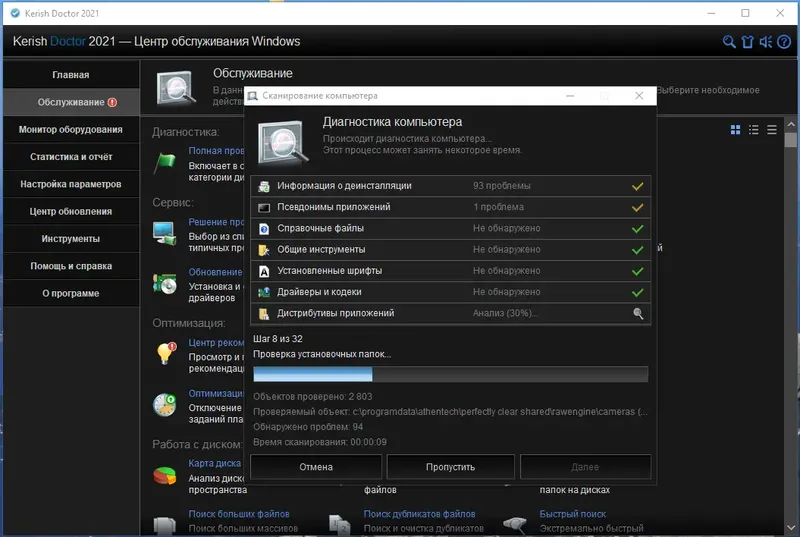Click the Общие инструменты row text

(x=321, y=250)
